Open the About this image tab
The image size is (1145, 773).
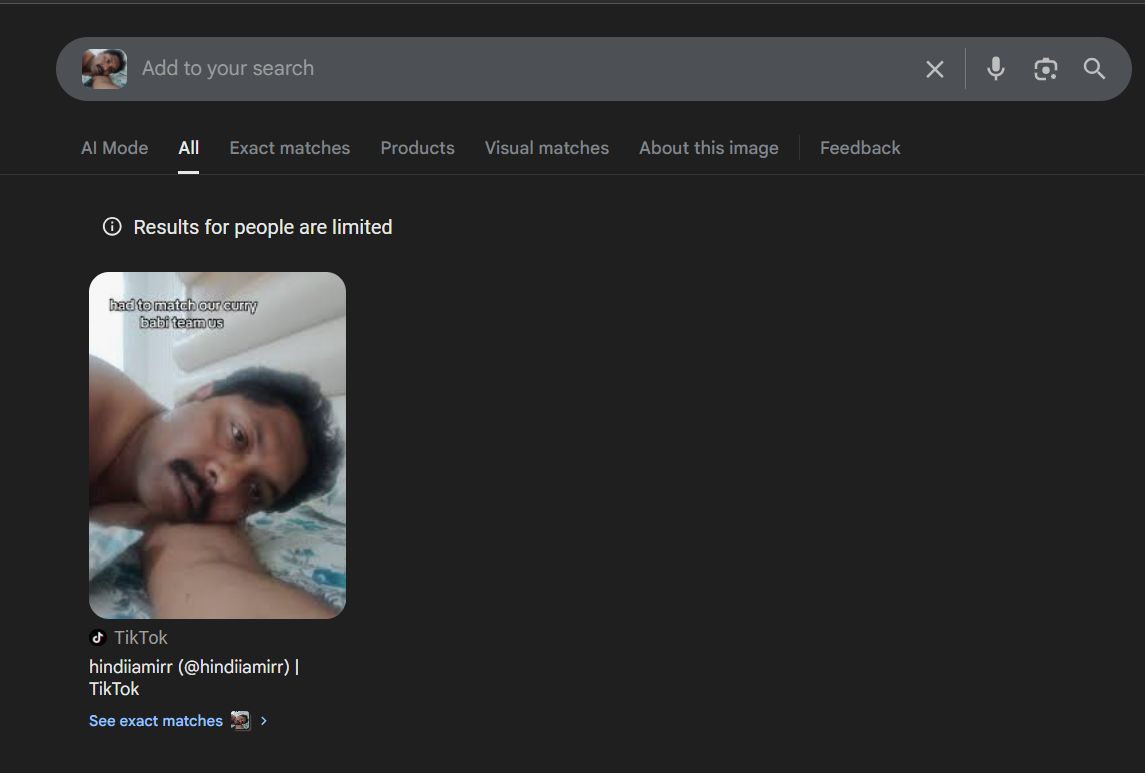708,148
